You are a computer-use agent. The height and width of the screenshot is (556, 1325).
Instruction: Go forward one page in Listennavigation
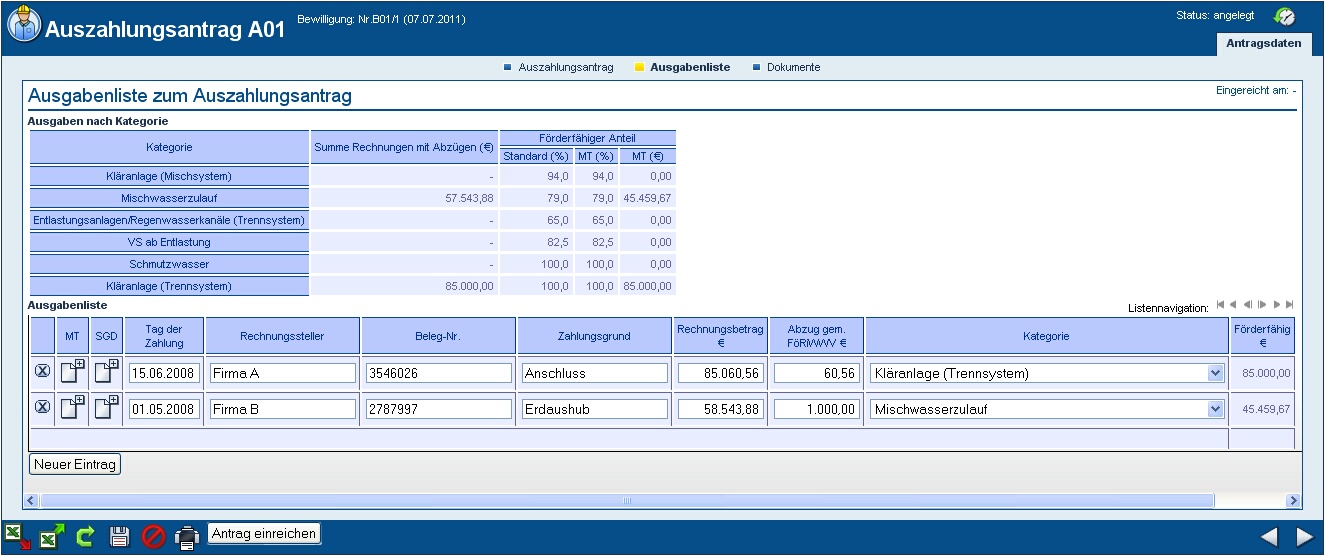[x=1277, y=305]
